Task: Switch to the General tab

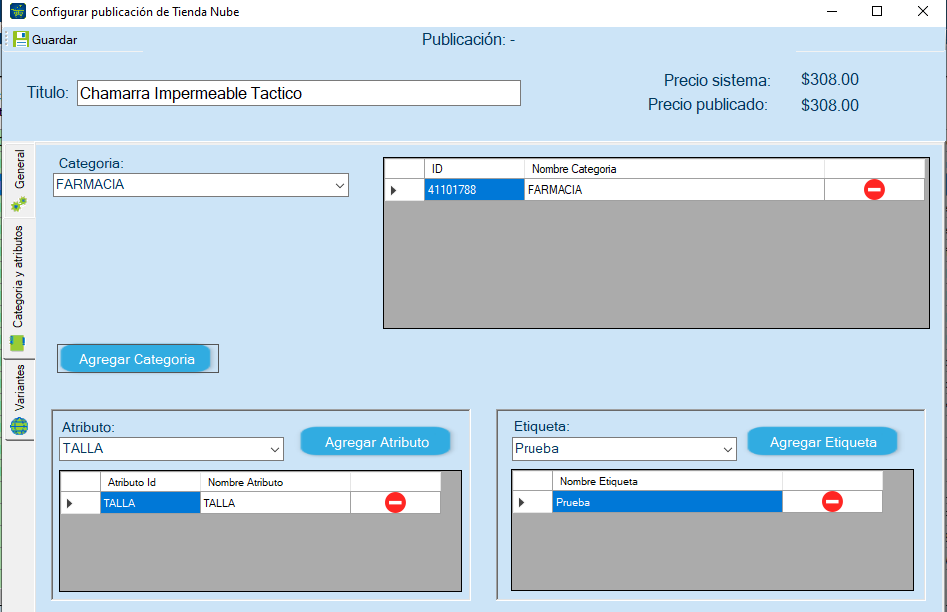Action: 19,181
